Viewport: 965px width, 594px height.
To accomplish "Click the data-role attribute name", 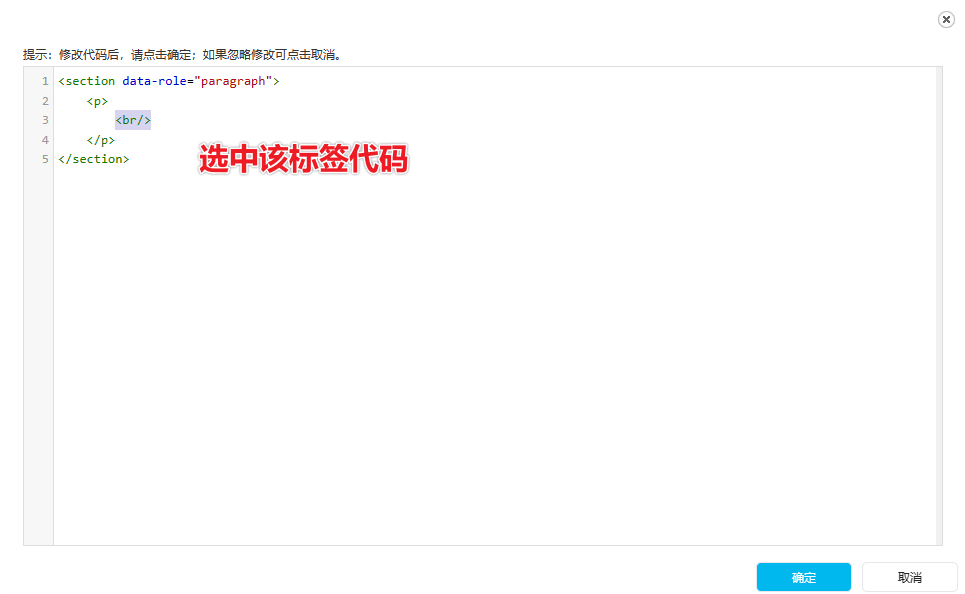I will pos(154,81).
